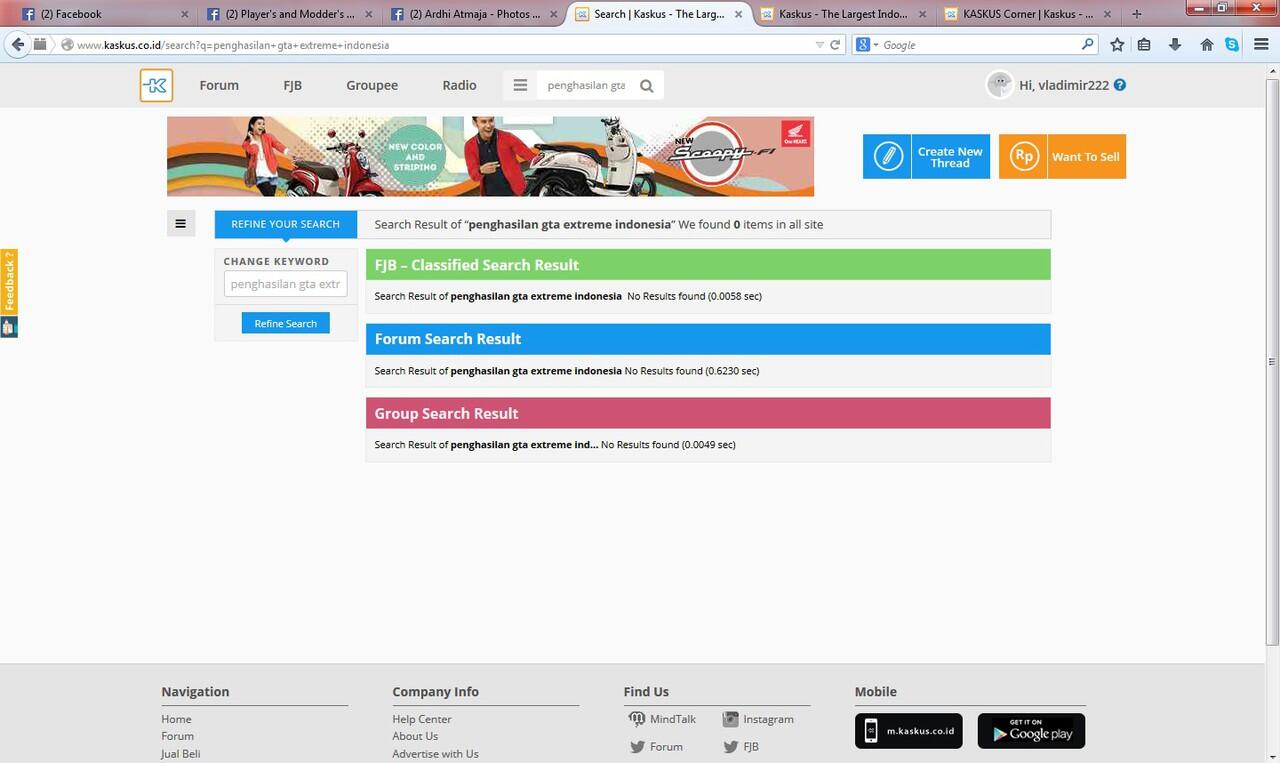Click the Create New Thread pencil icon
The width and height of the screenshot is (1280, 763).
point(887,157)
